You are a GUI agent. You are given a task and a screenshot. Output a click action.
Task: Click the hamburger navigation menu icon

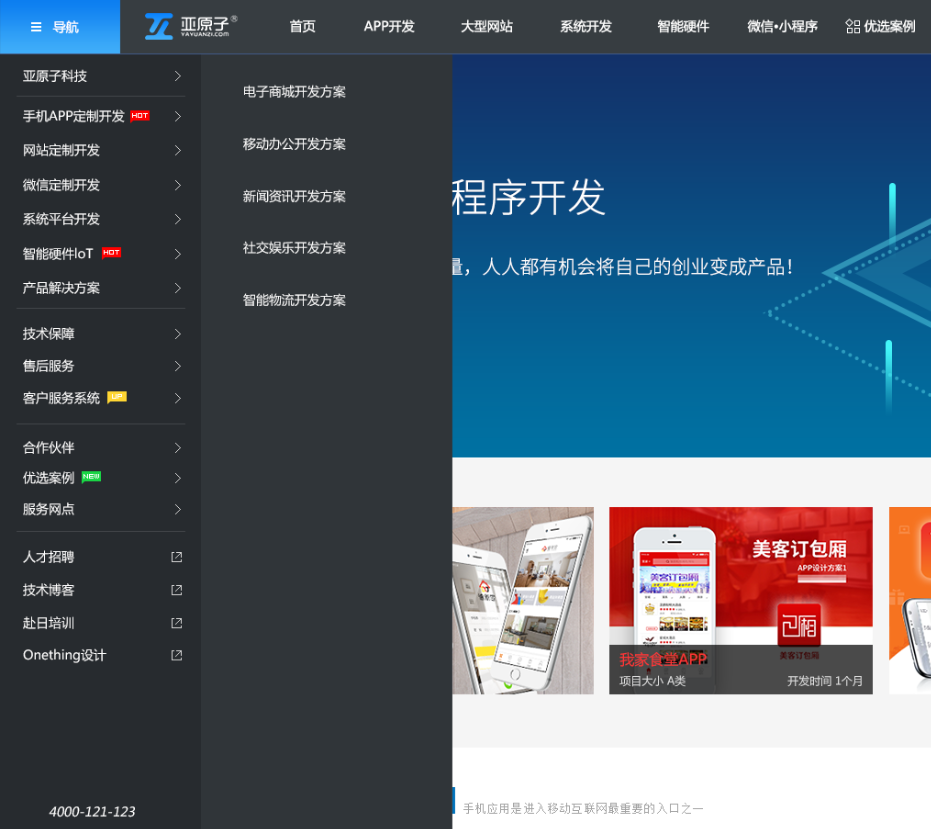click(36, 27)
